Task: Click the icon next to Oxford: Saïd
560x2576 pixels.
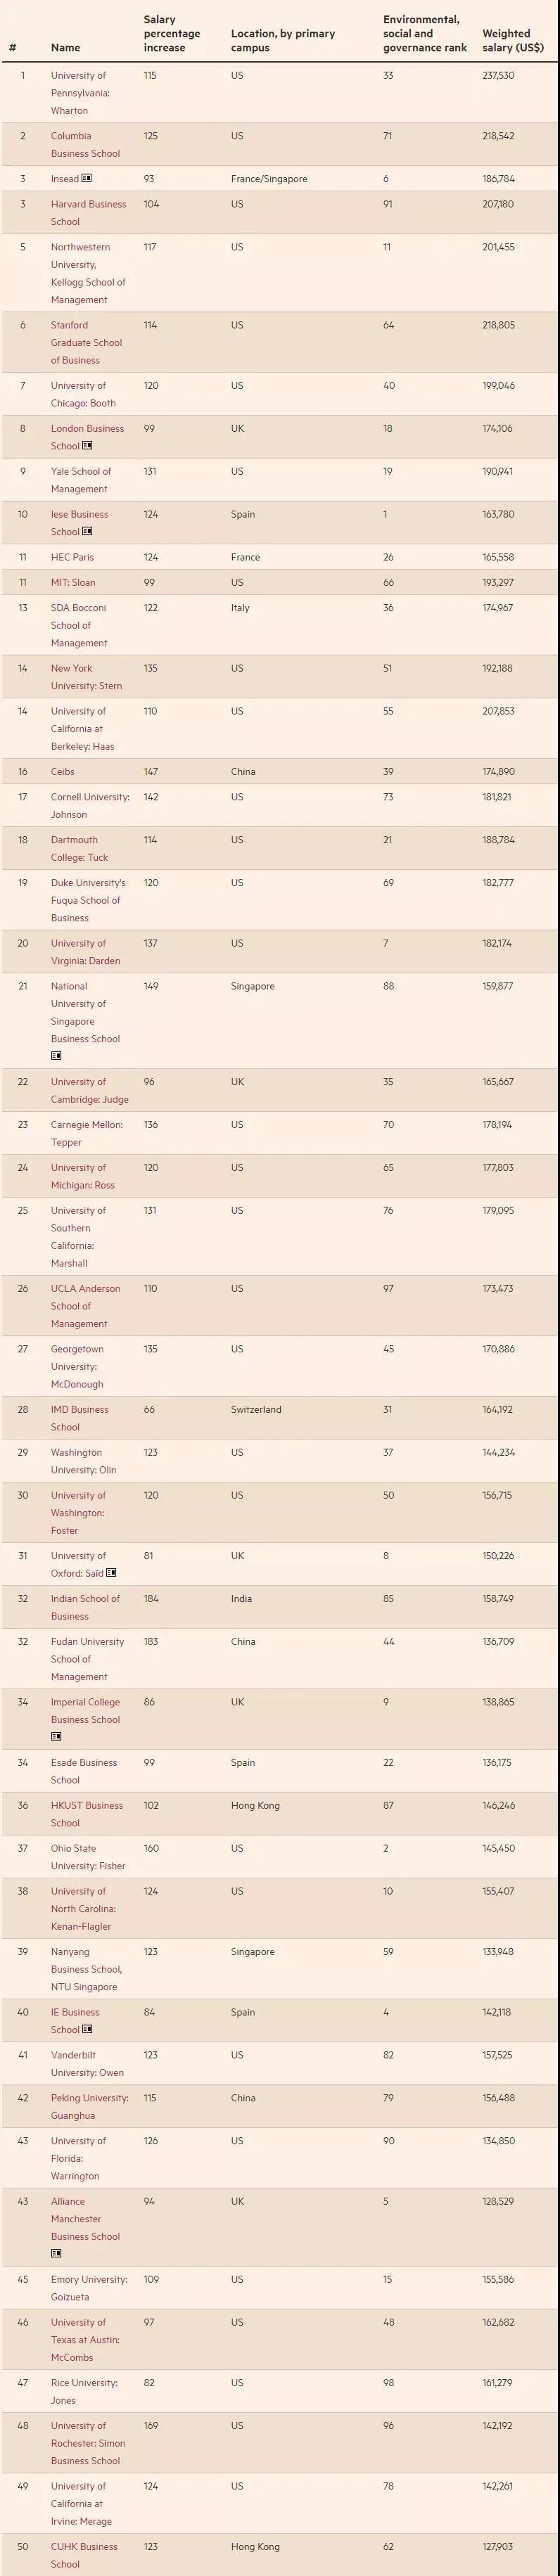Action: pyautogui.click(x=111, y=1573)
